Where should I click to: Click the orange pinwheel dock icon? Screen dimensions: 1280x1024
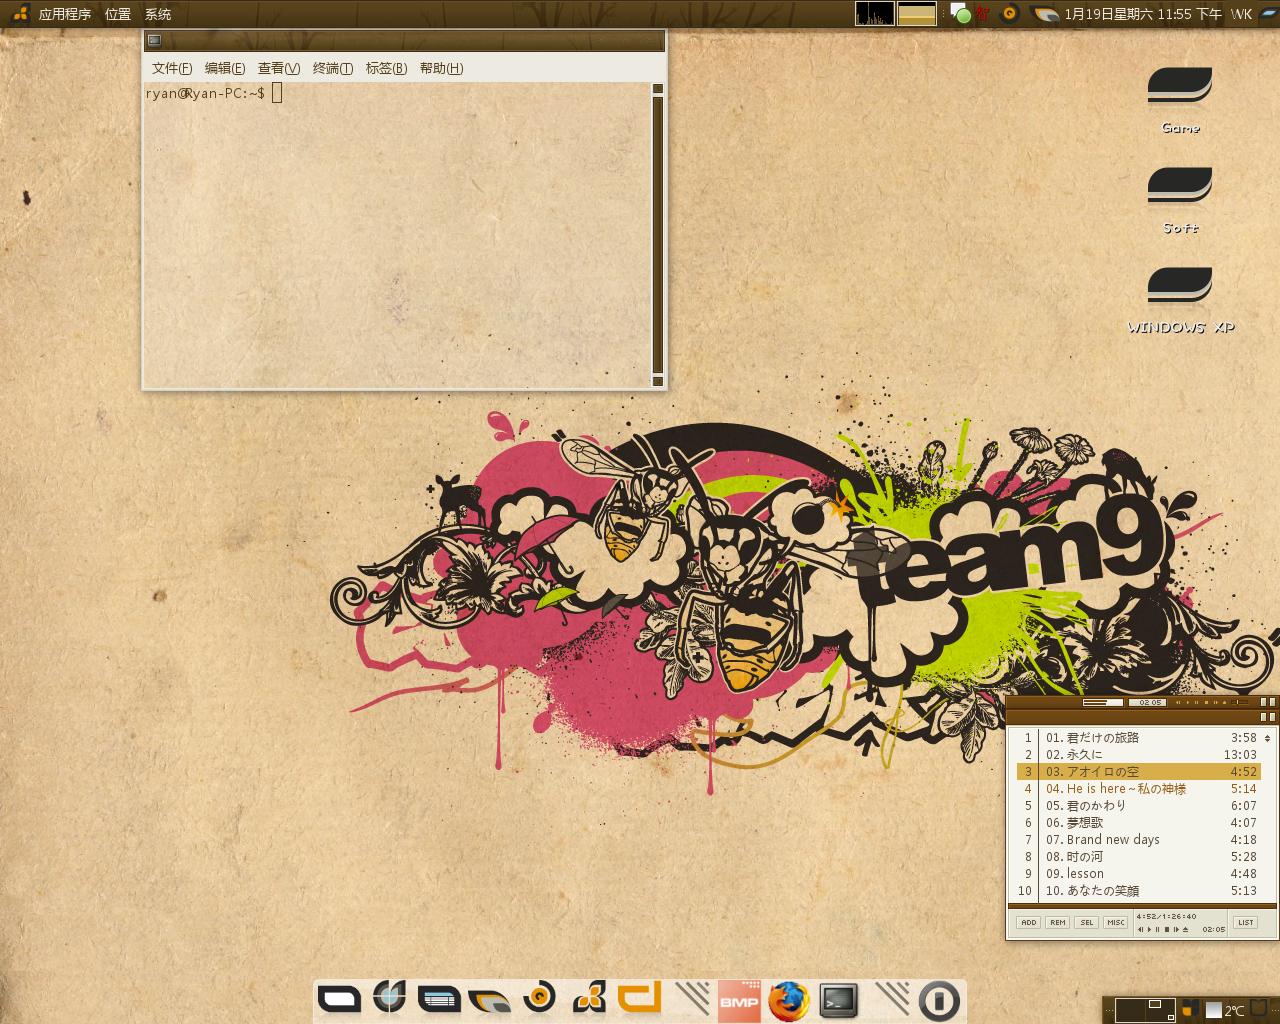(x=589, y=998)
